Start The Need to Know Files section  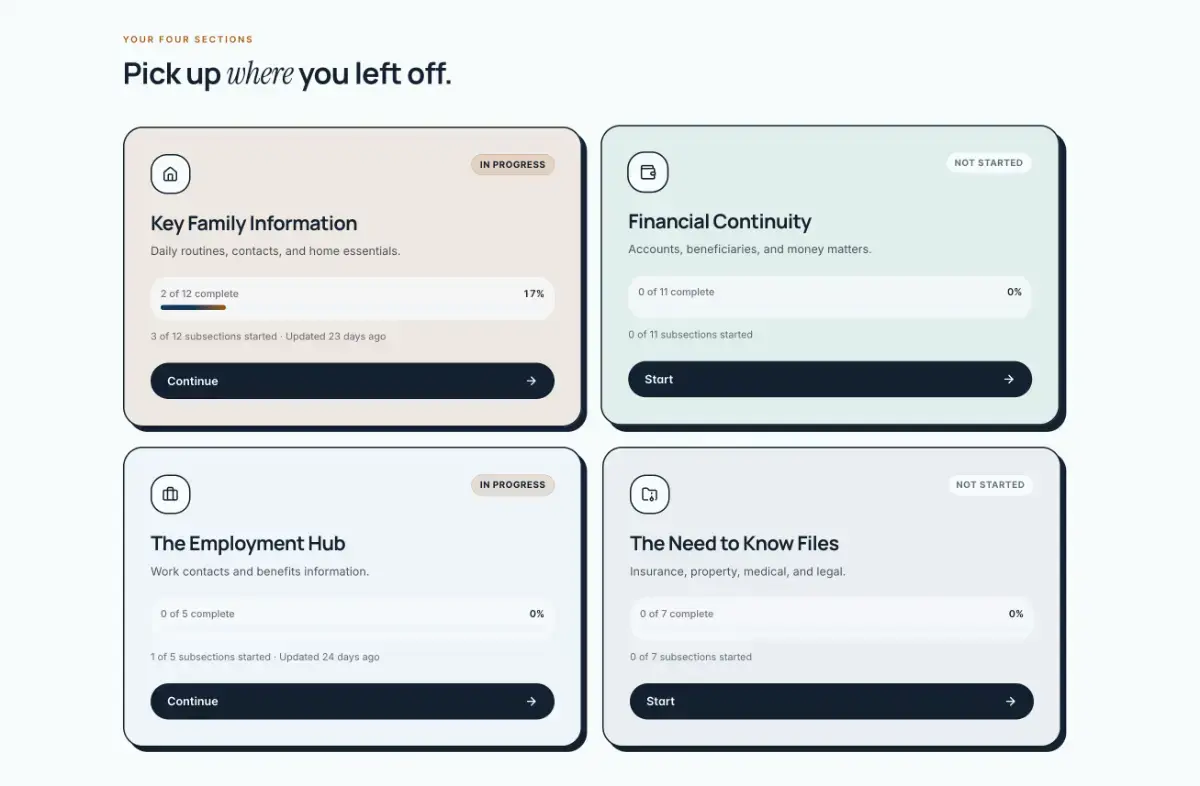[831, 701]
